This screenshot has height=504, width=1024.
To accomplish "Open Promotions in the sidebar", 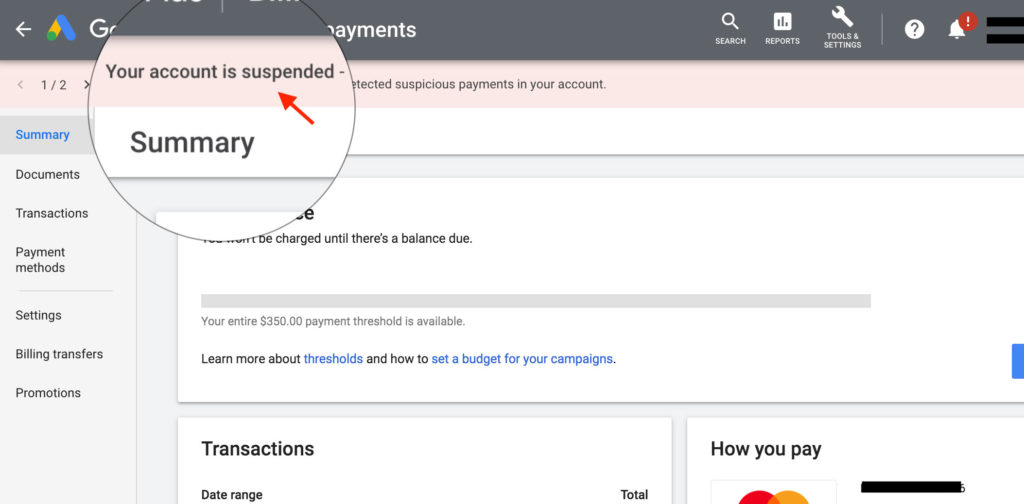I will coord(48,393).
